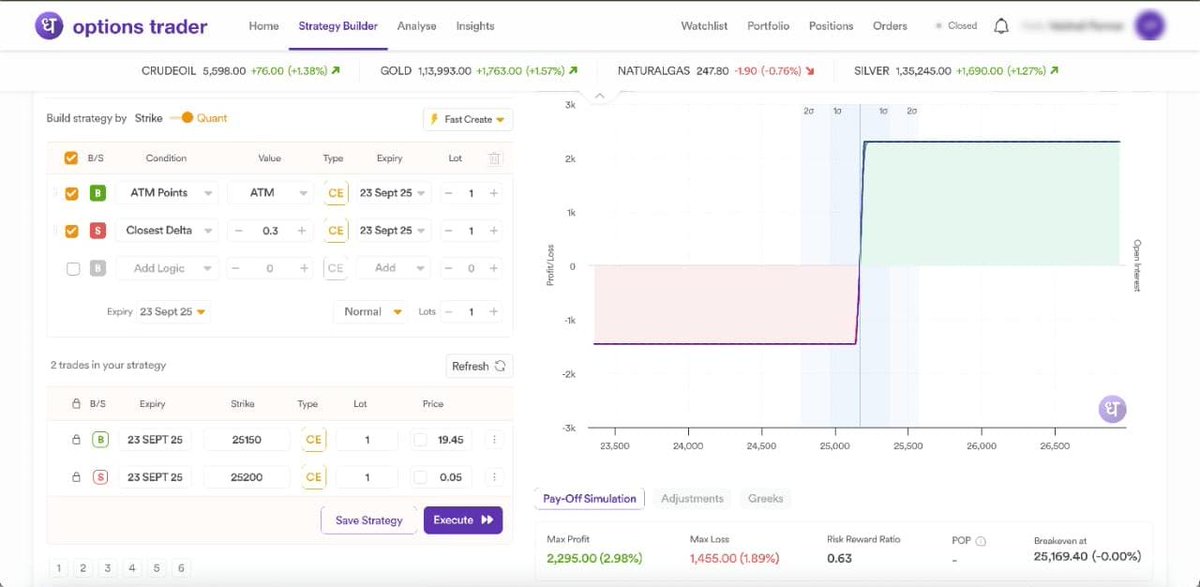The width and height of the screenshot is (1200, 587).
Task: Toggle CE type on Add Logic row
Action: pyautogui.click(x=336, y=268)
